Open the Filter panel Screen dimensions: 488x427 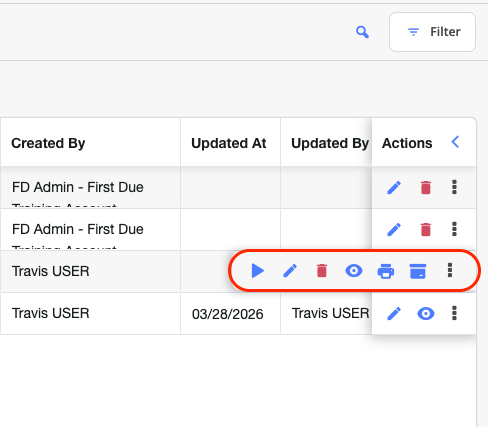tap(432, 32)
